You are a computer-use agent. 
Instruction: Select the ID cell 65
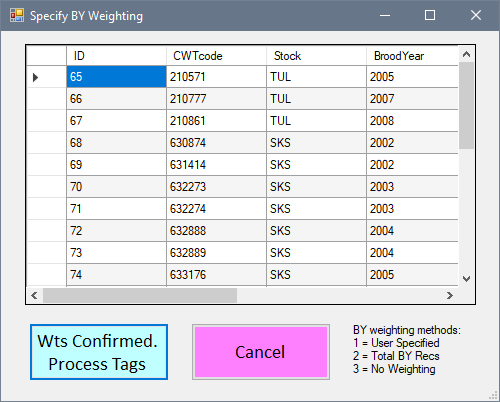pyautogui.click(x=116, y=77)
